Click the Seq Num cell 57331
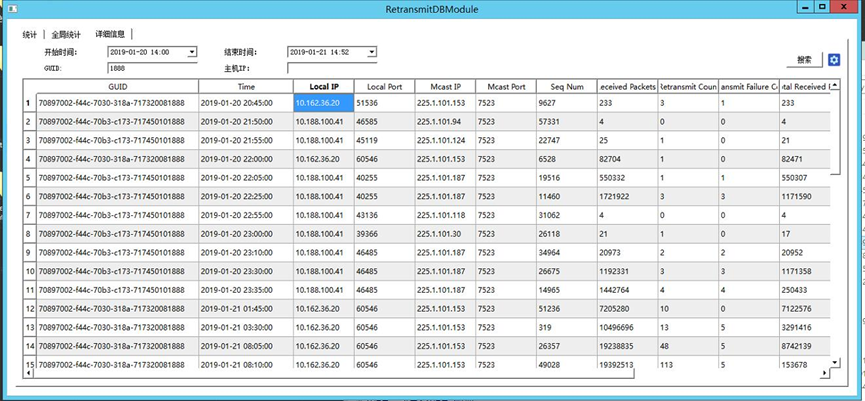 (567, 121)
